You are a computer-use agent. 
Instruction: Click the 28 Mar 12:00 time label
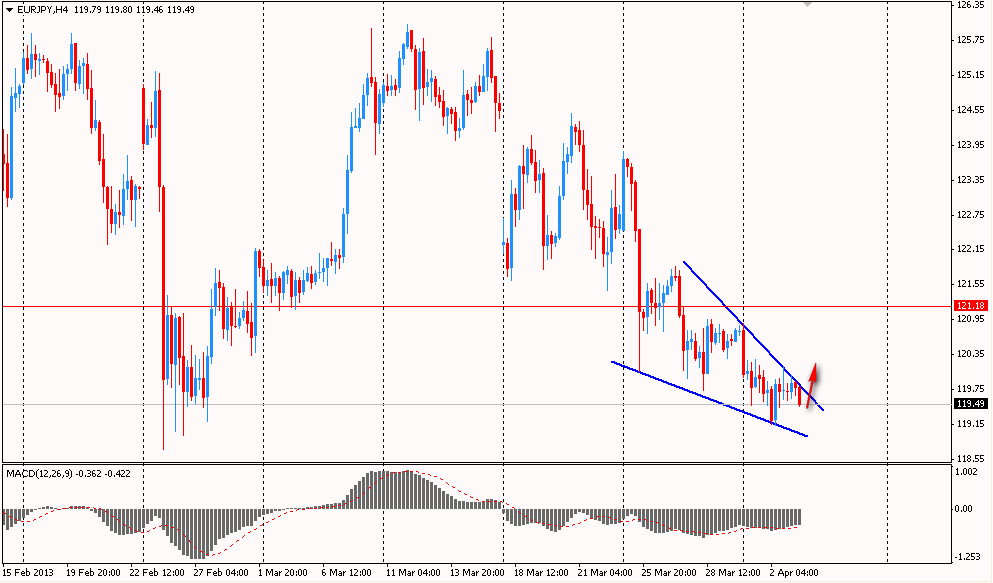click(x=733, y=573)
